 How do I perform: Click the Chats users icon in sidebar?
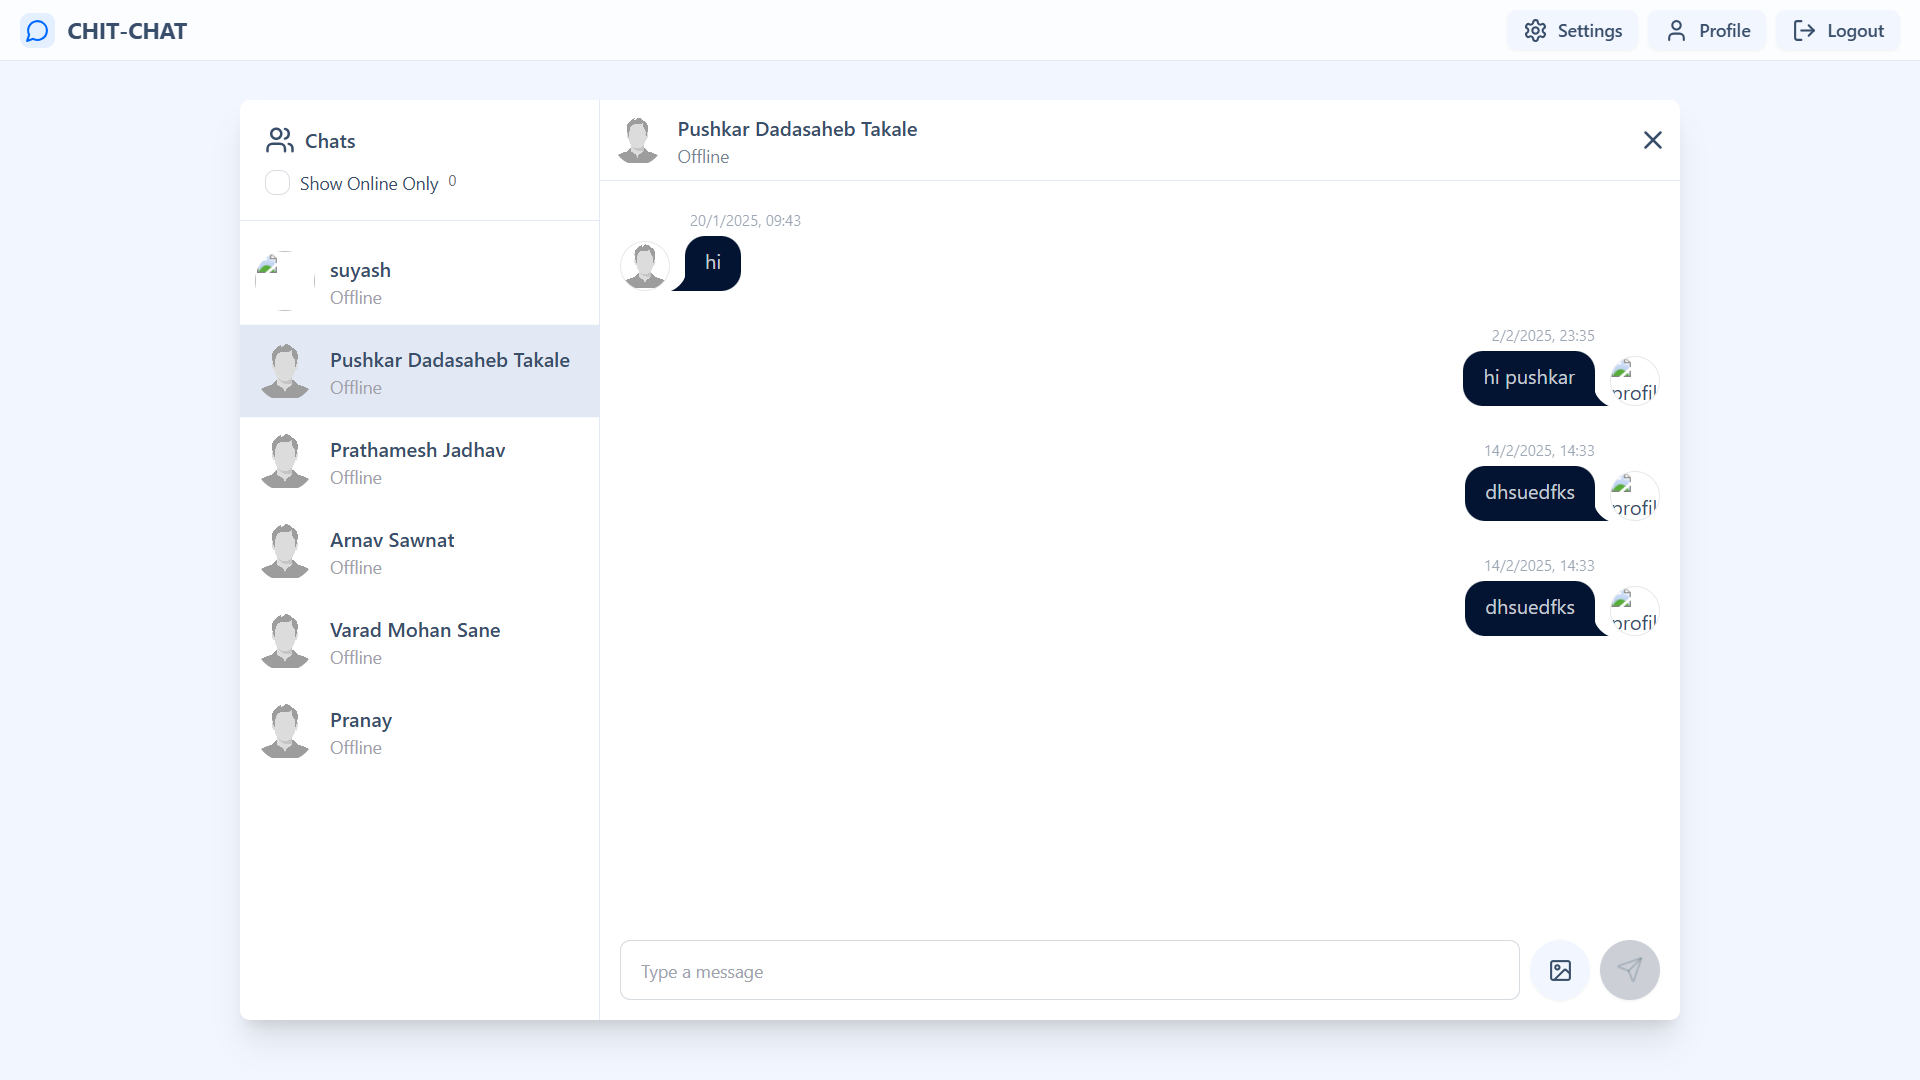click(x=278, y=140)
